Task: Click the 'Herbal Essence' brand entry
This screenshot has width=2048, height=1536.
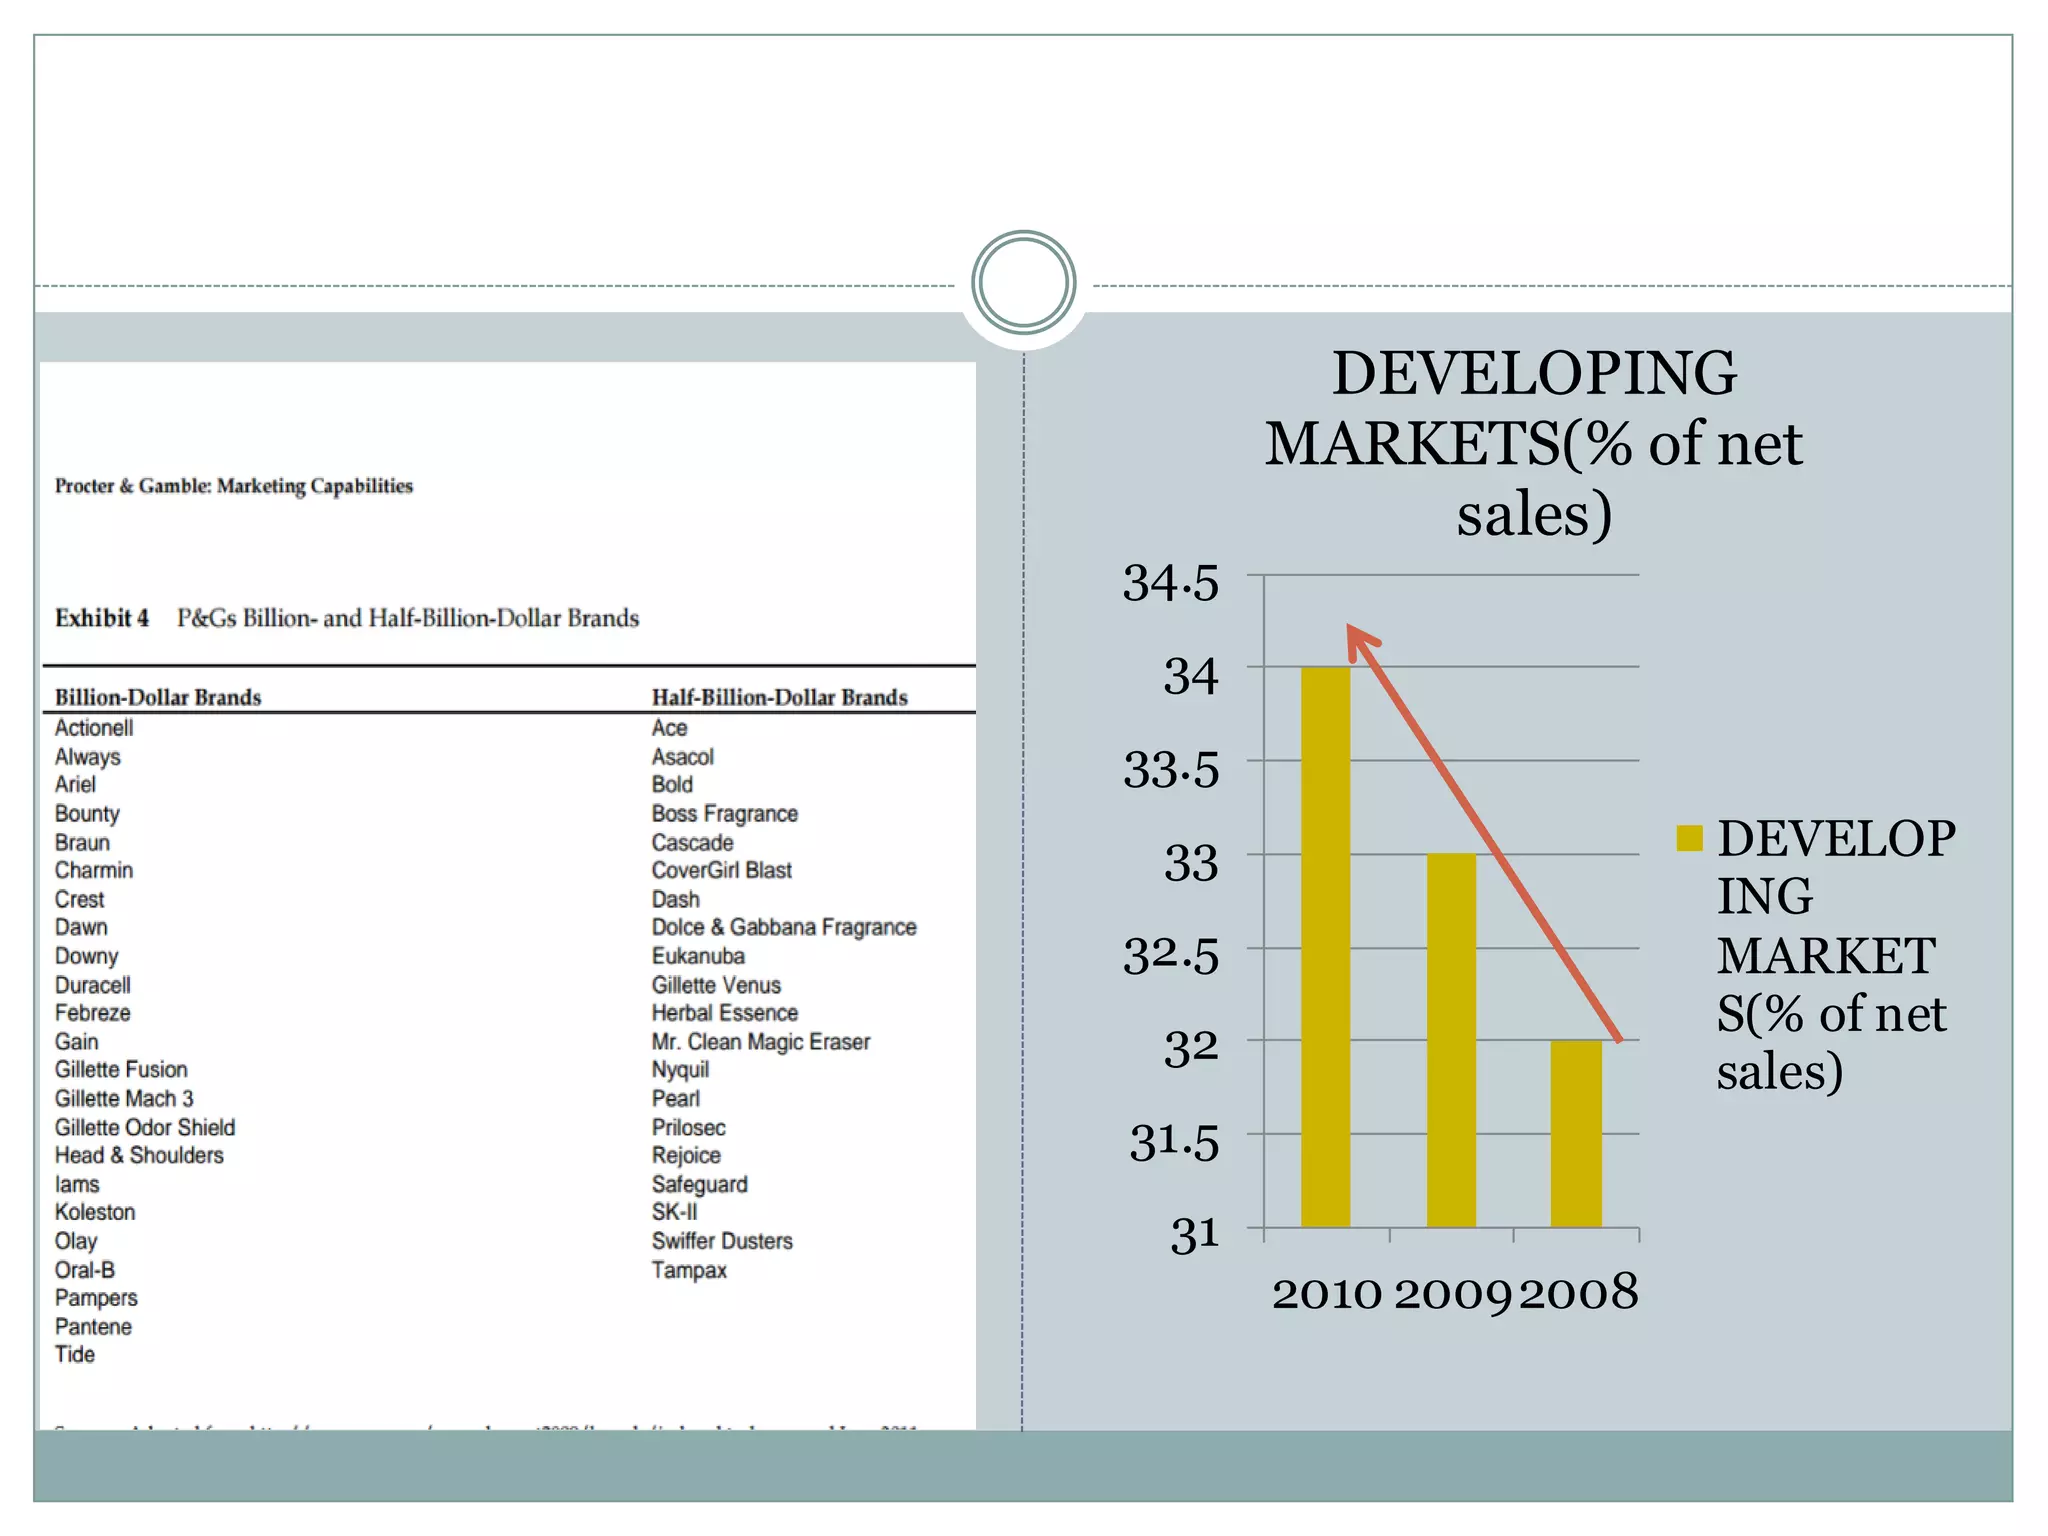Action: (x=725, y=1013)
